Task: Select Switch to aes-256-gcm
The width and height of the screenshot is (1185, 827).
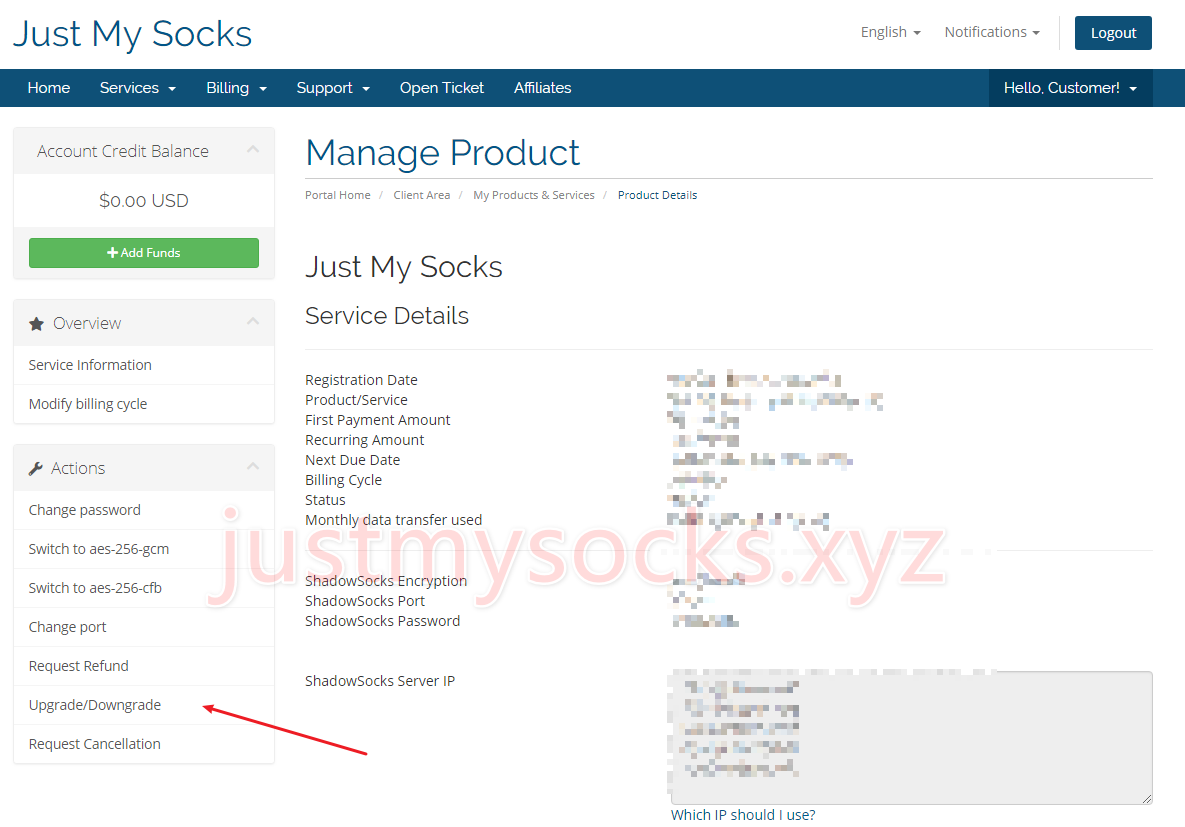Action: point(144,549)
